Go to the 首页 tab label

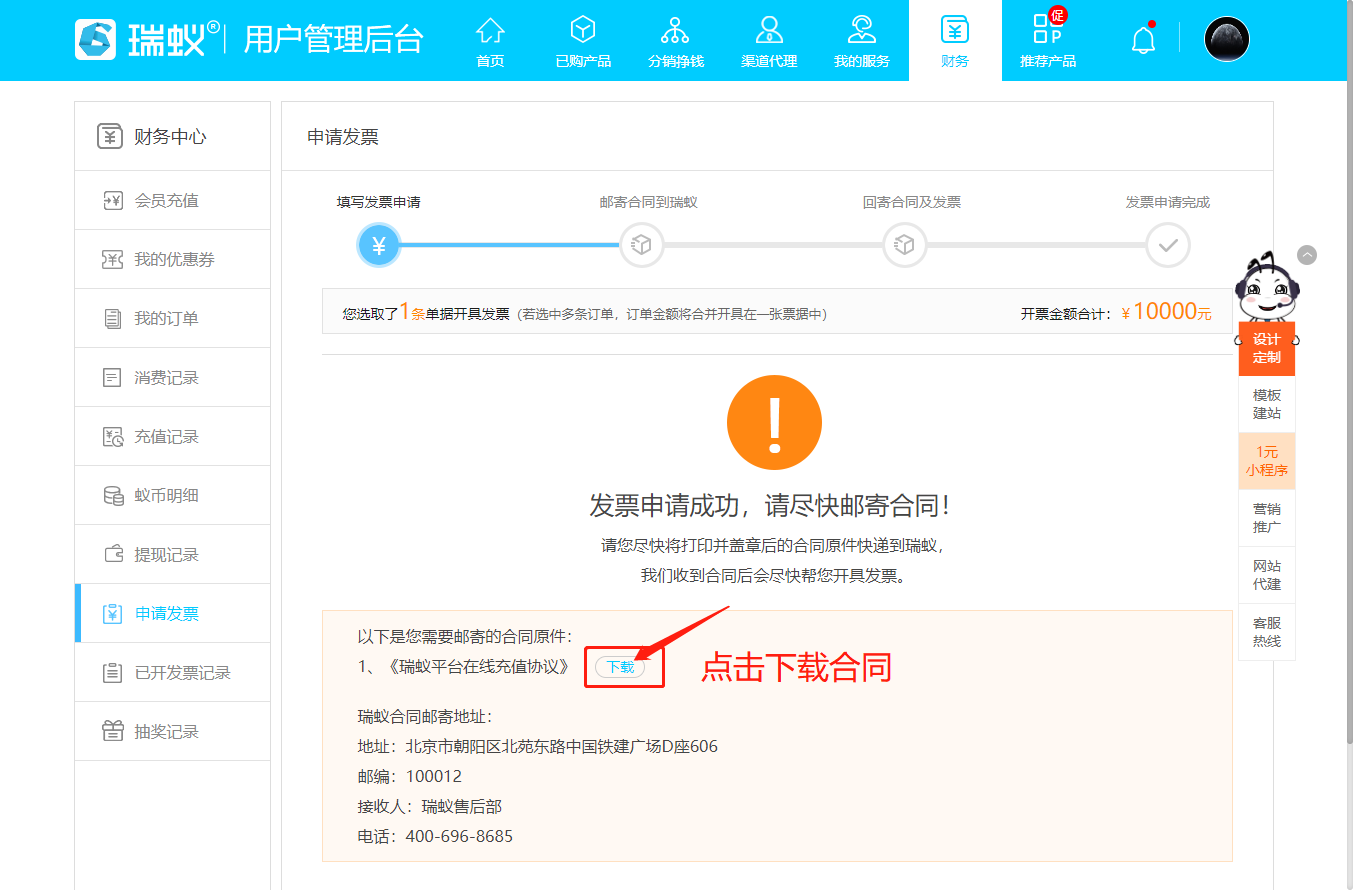[x=490, y=61]
